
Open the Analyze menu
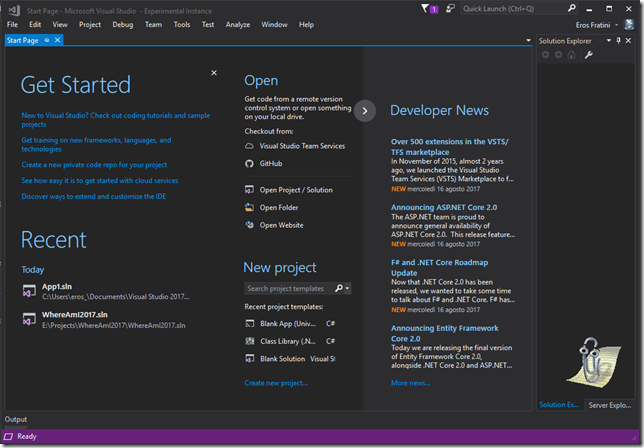click(238, 25)
